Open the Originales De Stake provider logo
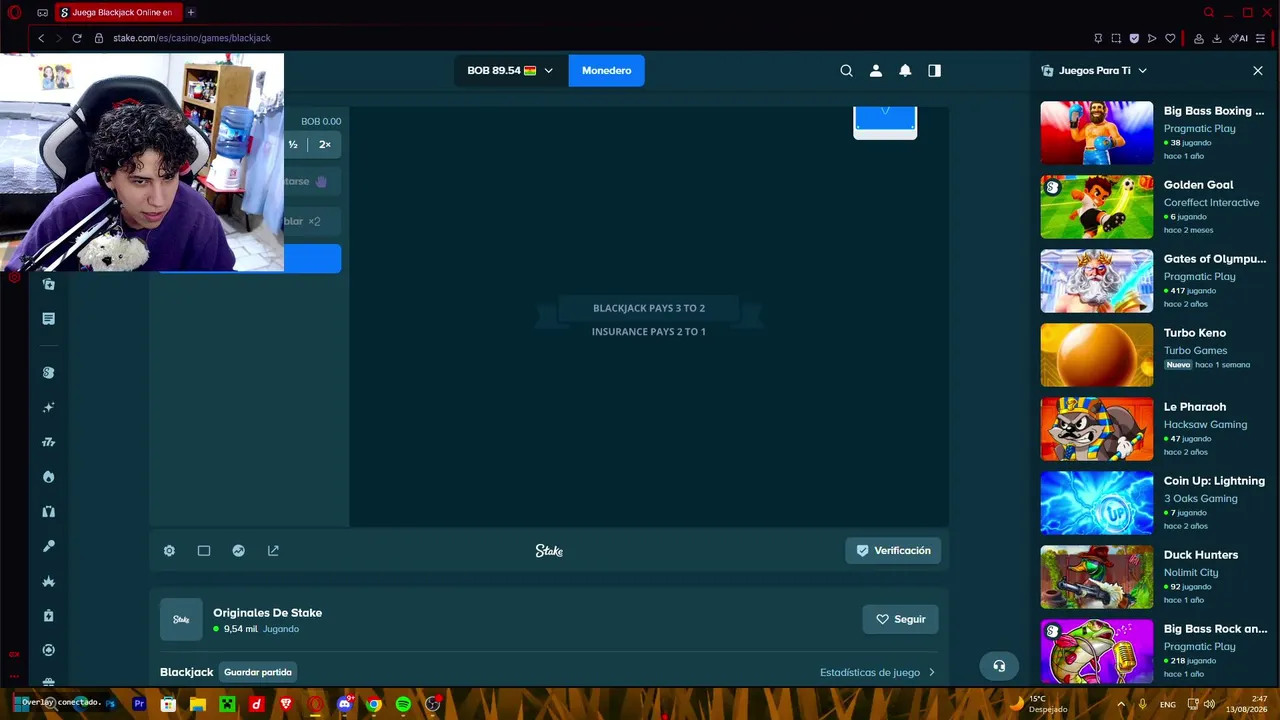This screenshot has height=720, width=1280. tap(181, 620)
